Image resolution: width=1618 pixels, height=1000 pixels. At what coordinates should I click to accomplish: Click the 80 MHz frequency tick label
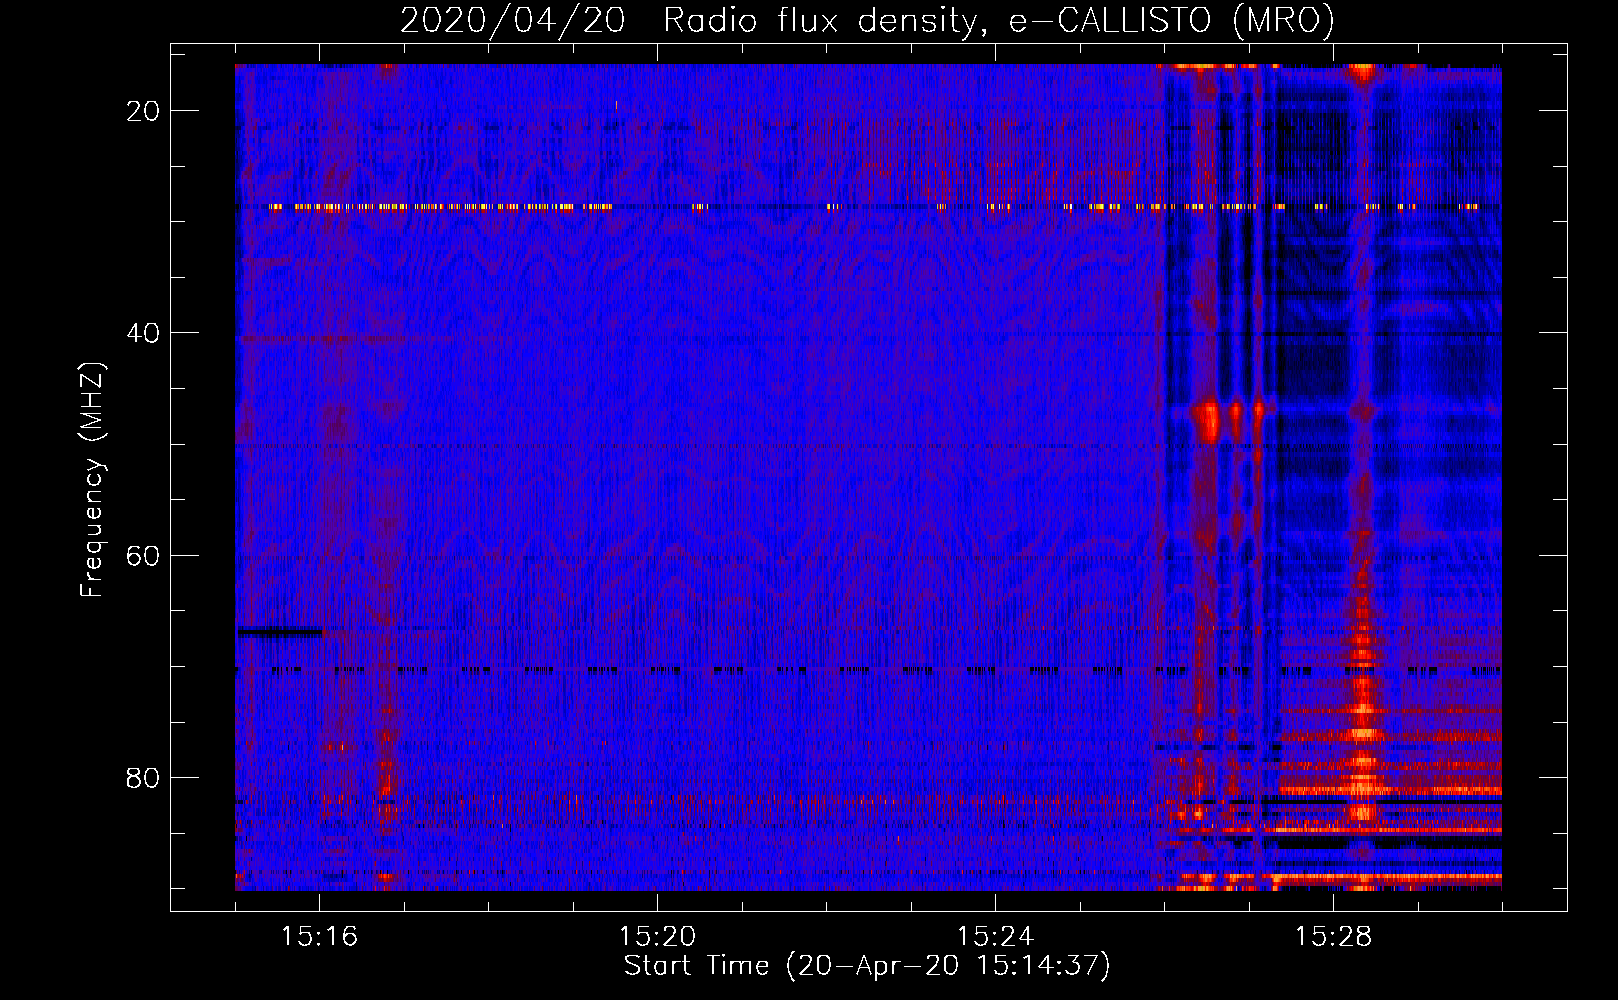click(x=143, y=777)
